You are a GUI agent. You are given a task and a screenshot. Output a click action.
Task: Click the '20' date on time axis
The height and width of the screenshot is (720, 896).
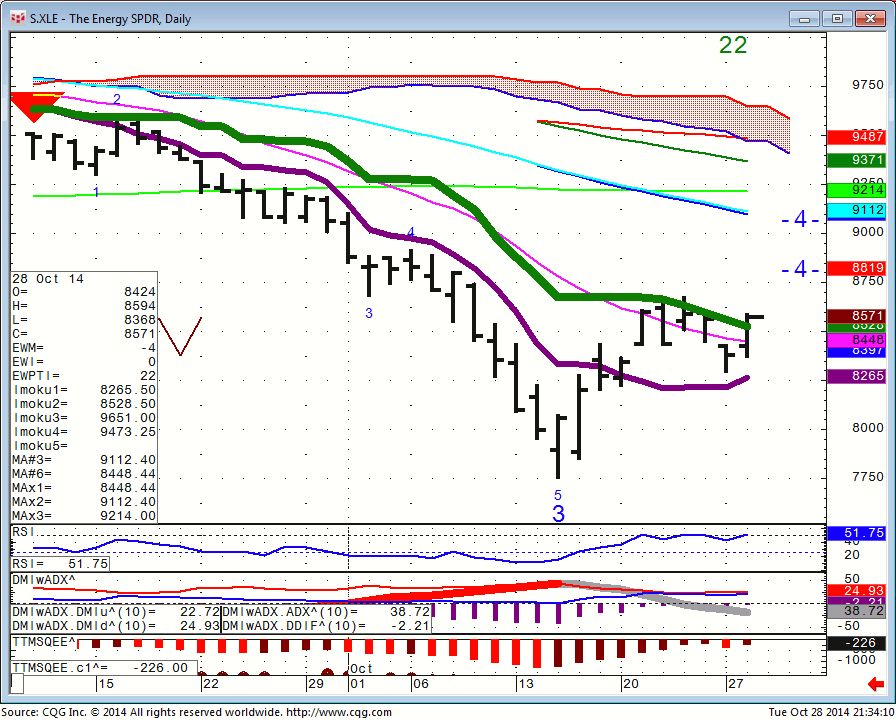coord(631,683)
